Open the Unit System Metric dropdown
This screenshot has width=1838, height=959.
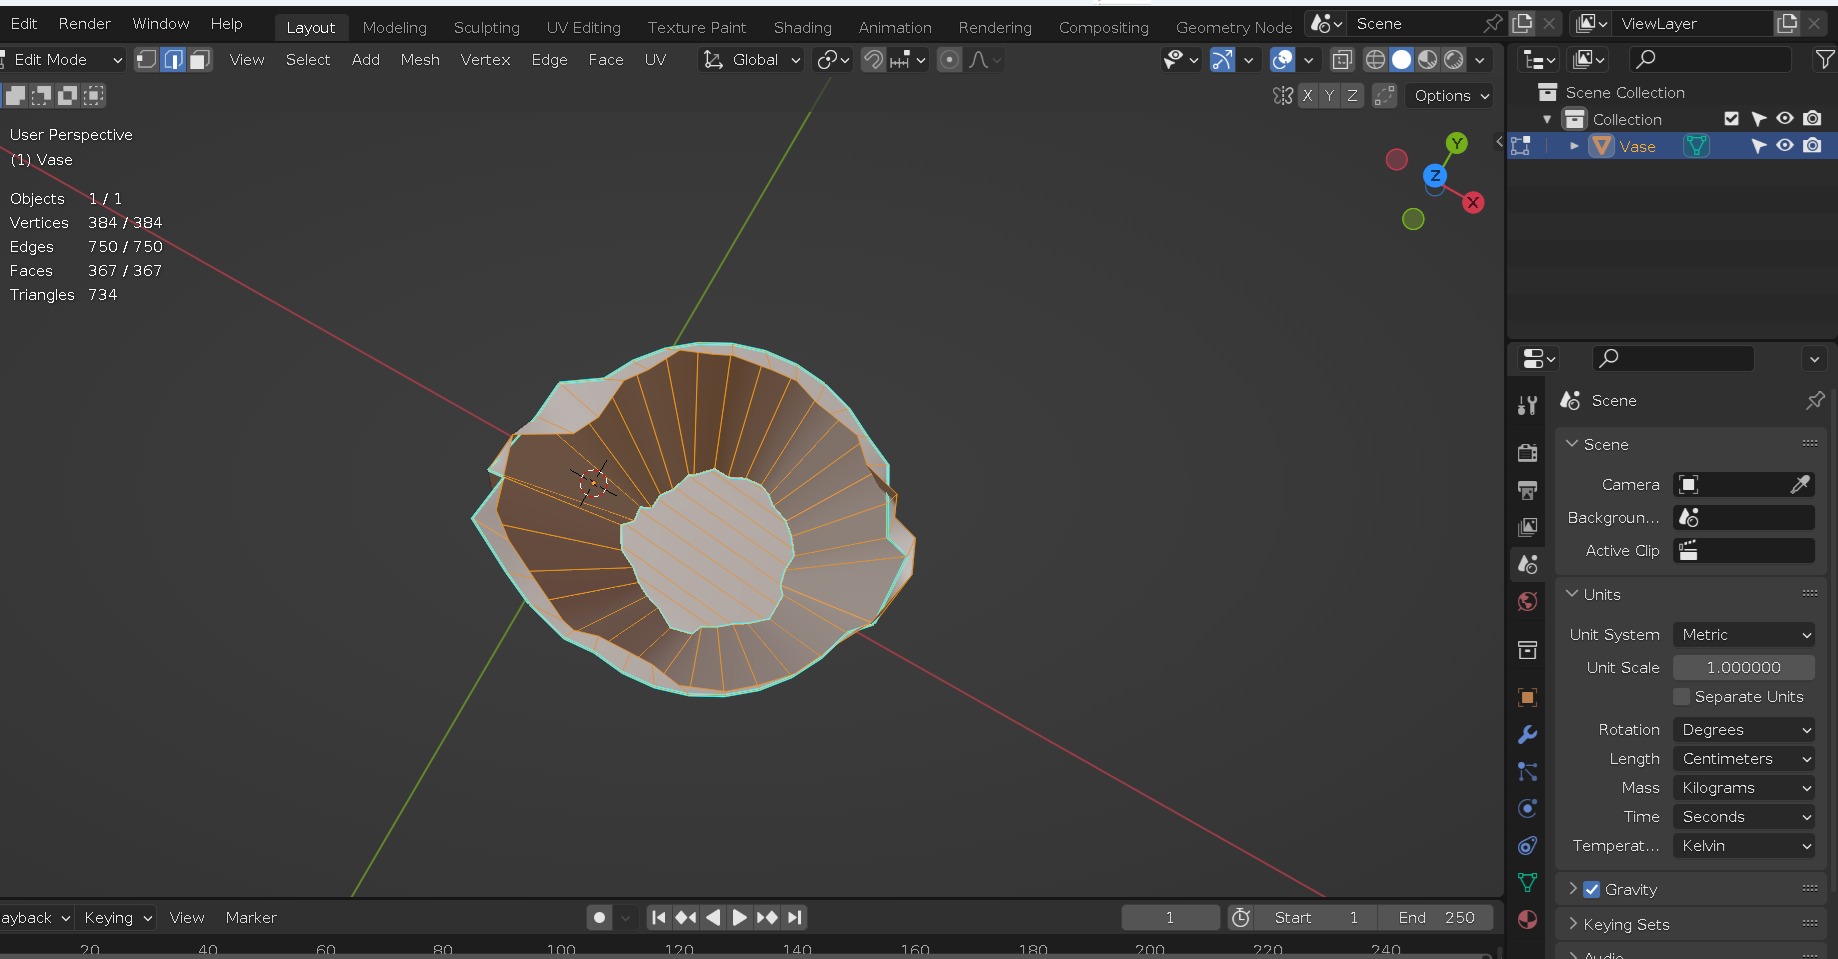coord(1744,634)
